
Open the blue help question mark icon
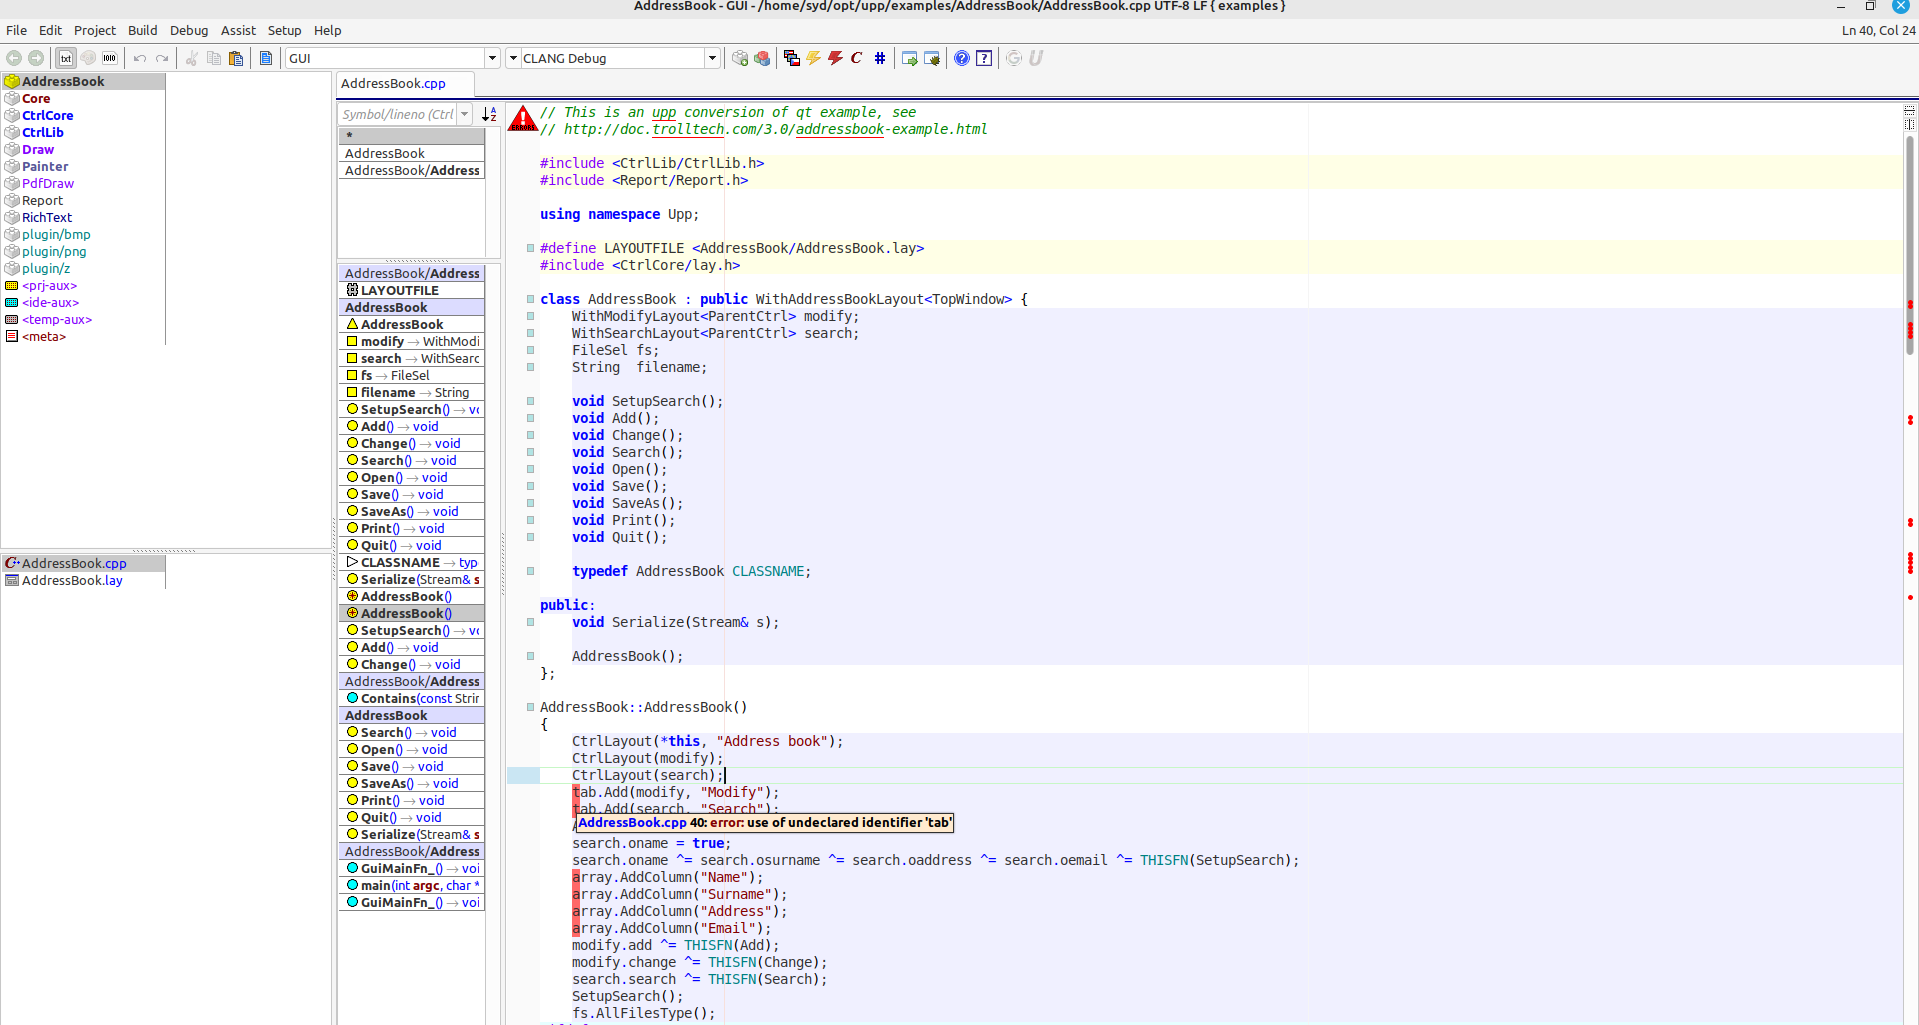coord(962,58)
